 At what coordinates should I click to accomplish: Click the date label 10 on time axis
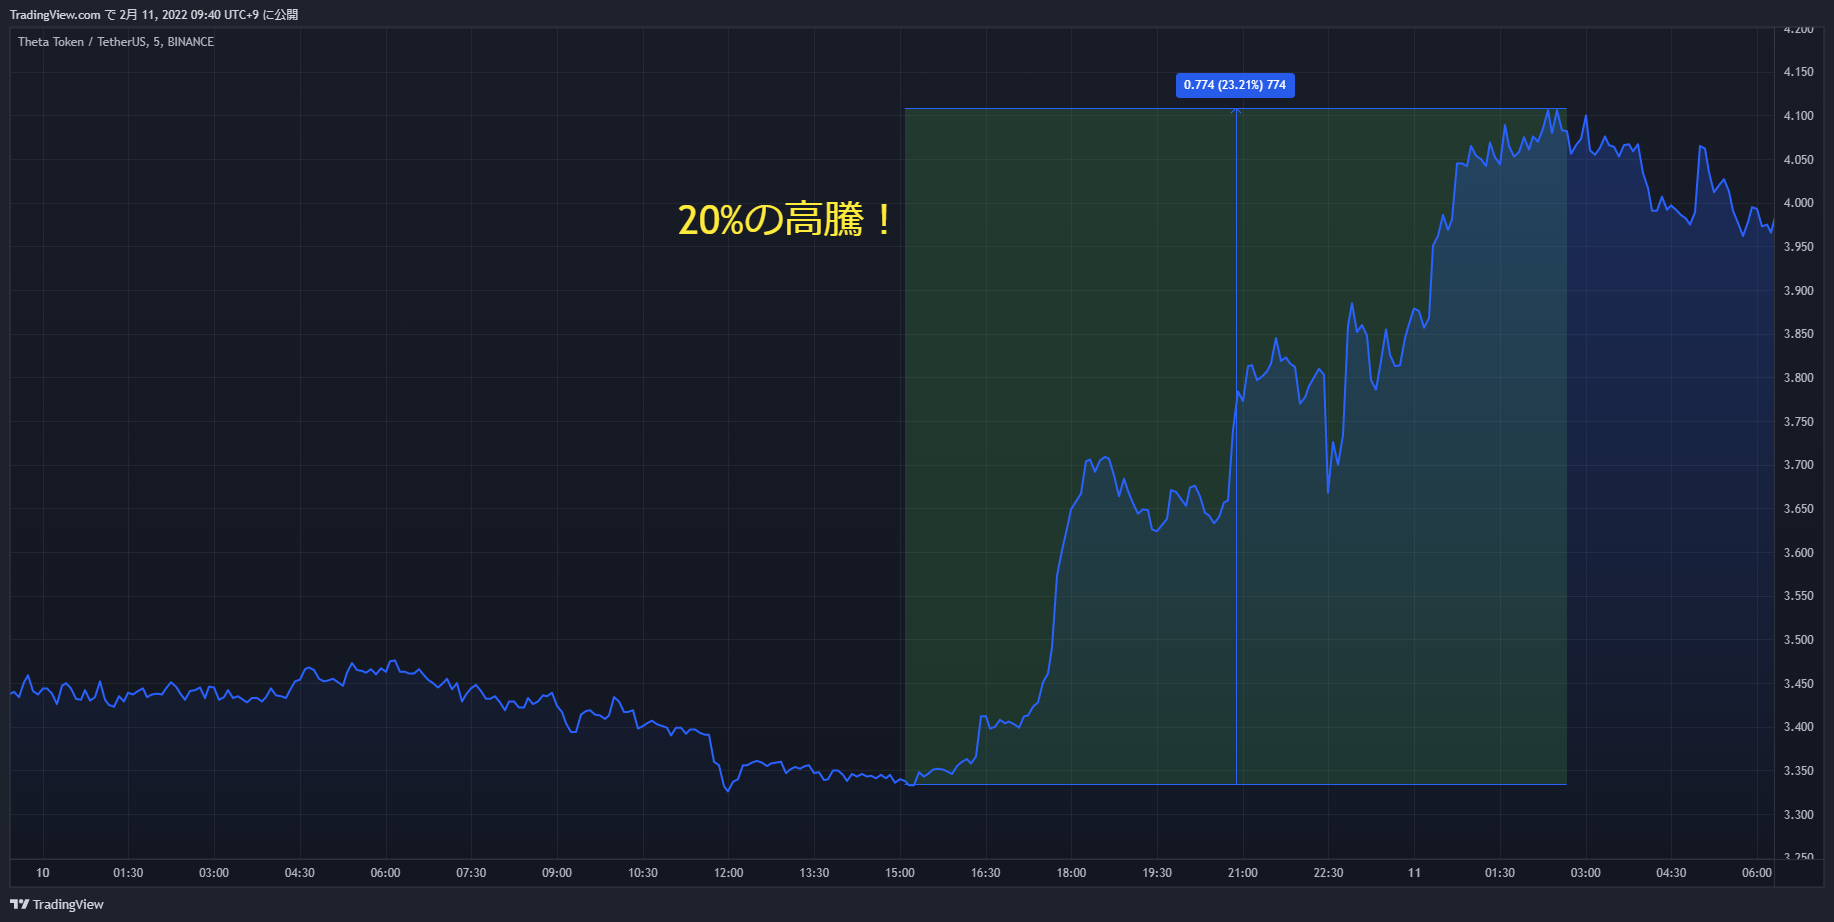43,873
